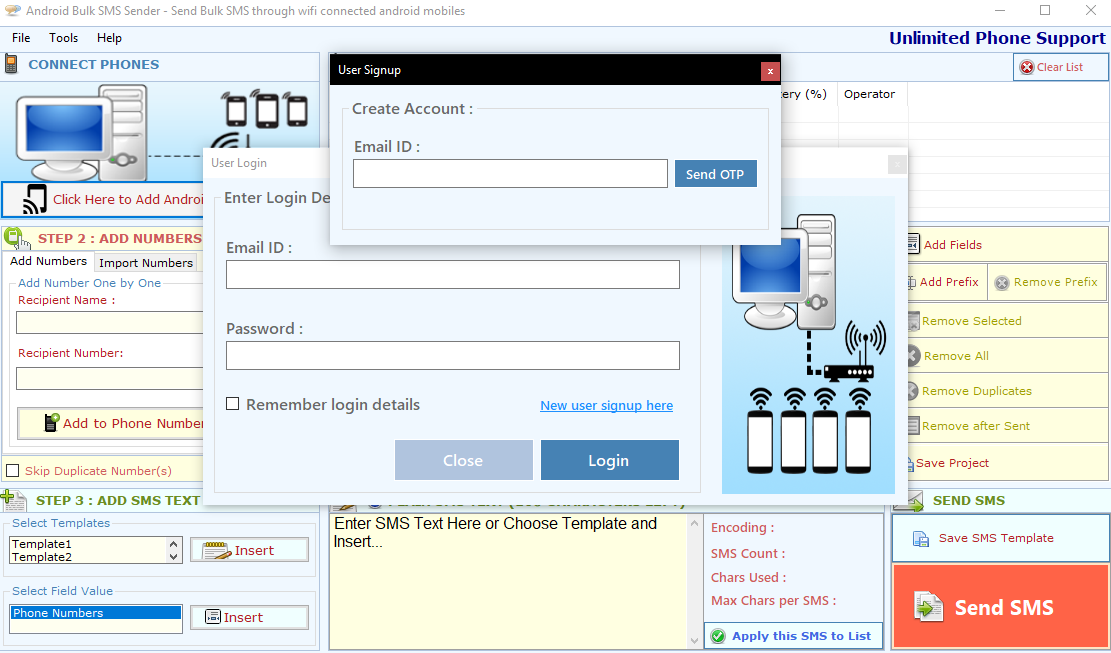This screenshot has height=653, width=1111.
Task: Click the Insert template icon button
Action: coord(217,550)
